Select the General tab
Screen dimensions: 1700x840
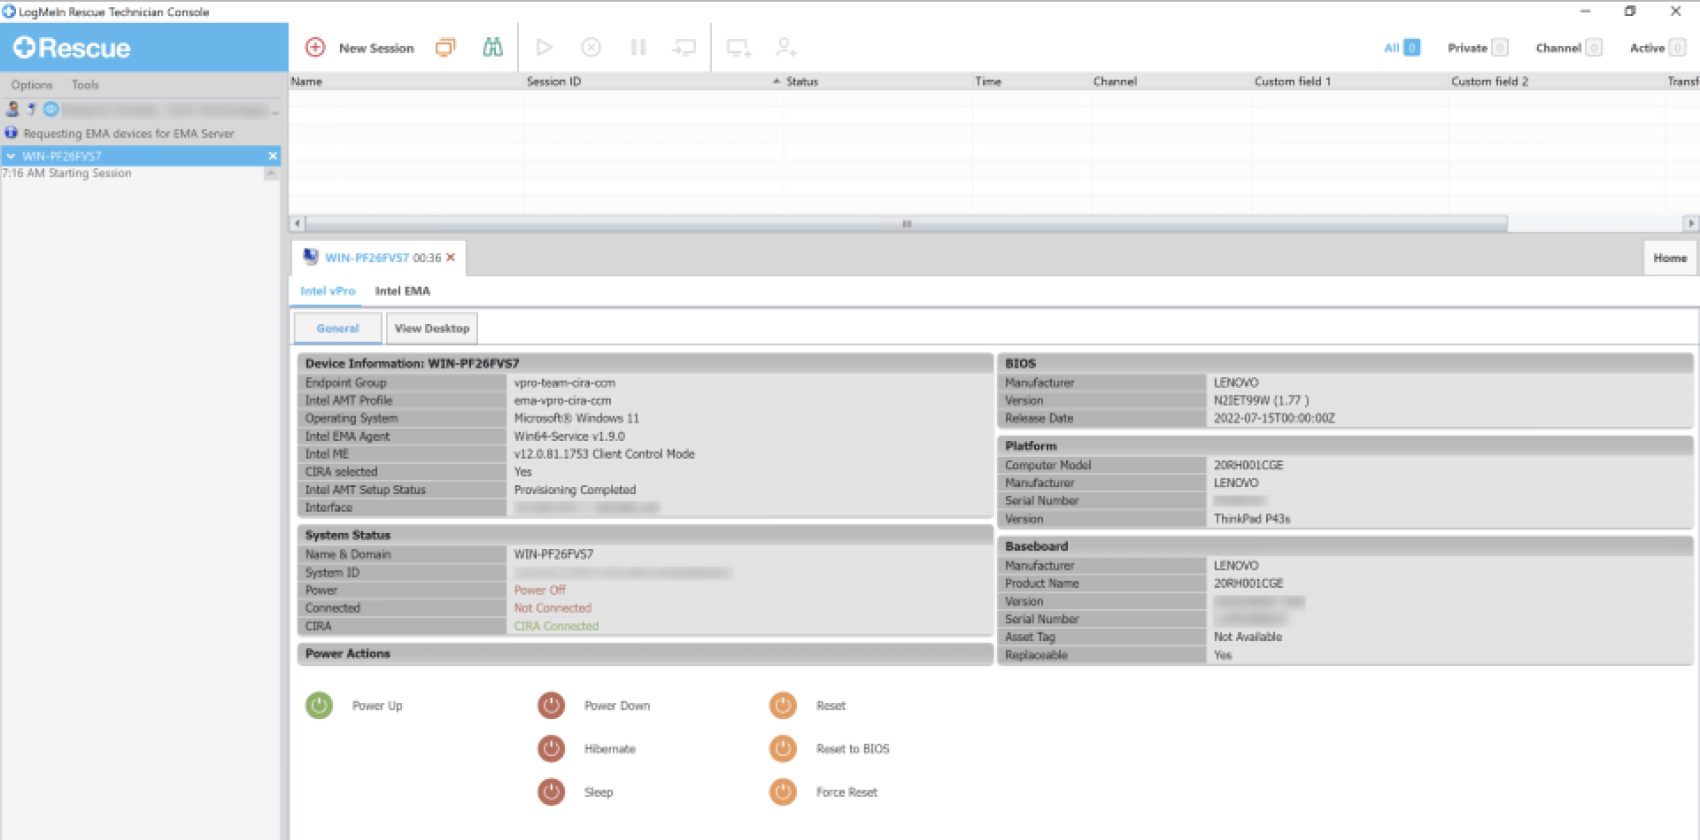pyautogui.click(x=338, y=328)
